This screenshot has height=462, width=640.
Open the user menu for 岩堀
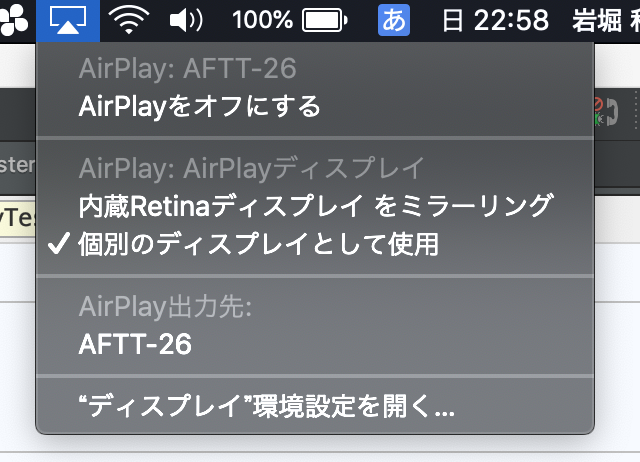(x=606, y=20)
